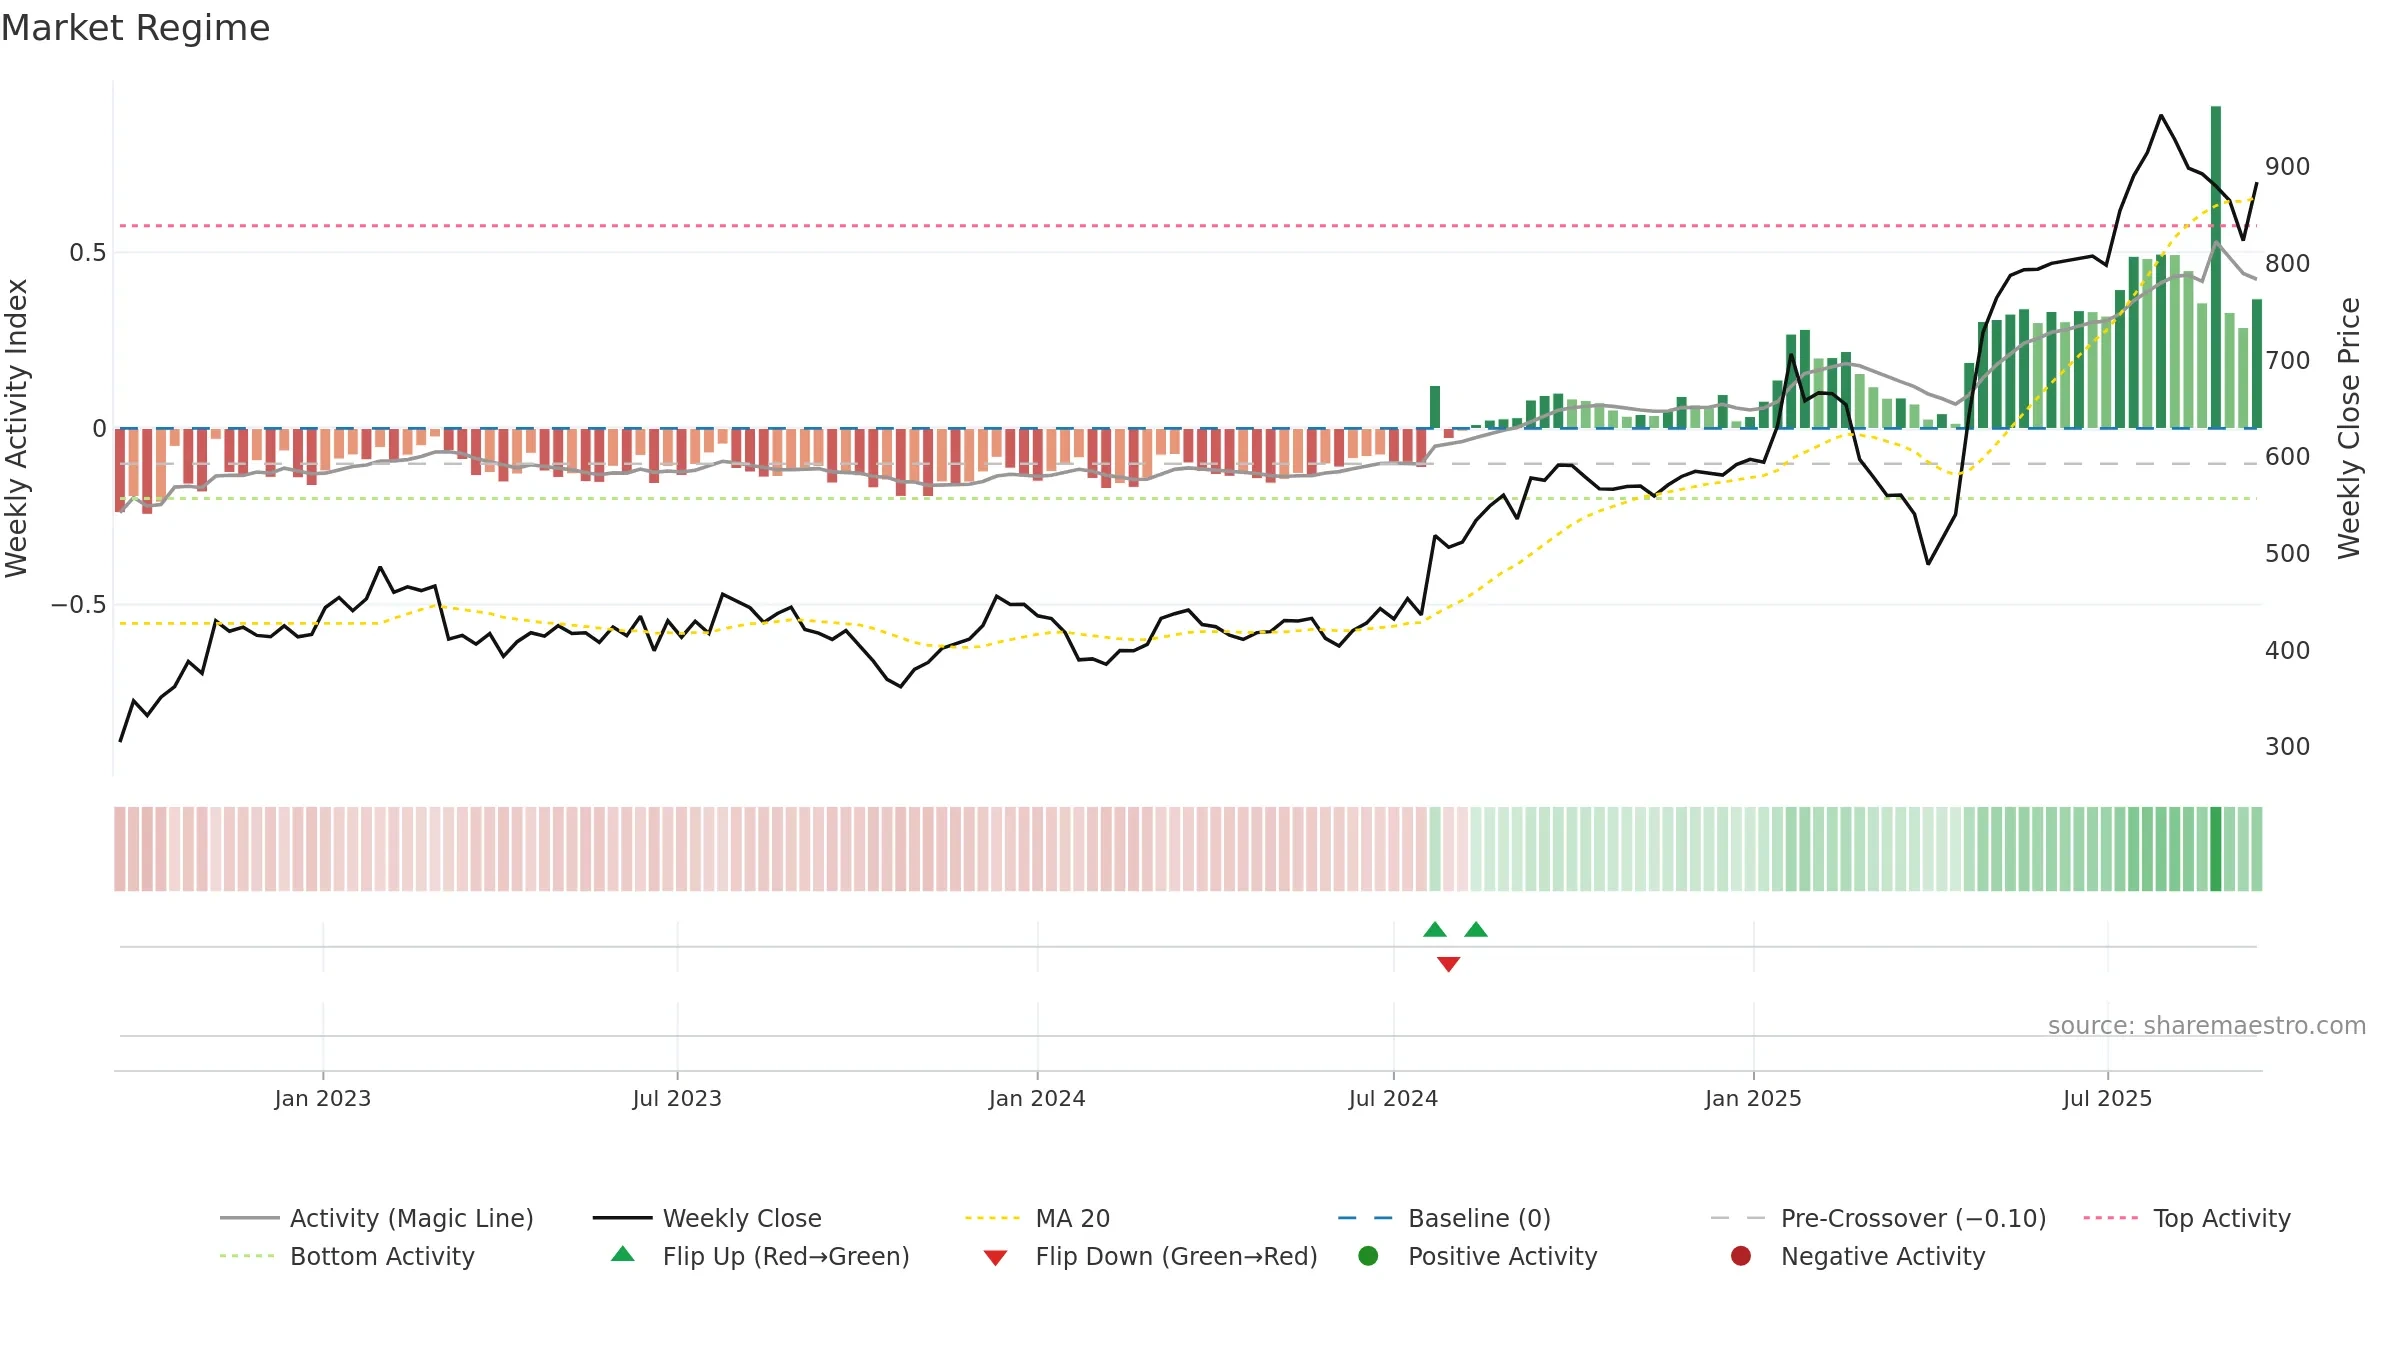
Task: Toggle the Bottom Activity legend item
Action: click(347, 1256)
